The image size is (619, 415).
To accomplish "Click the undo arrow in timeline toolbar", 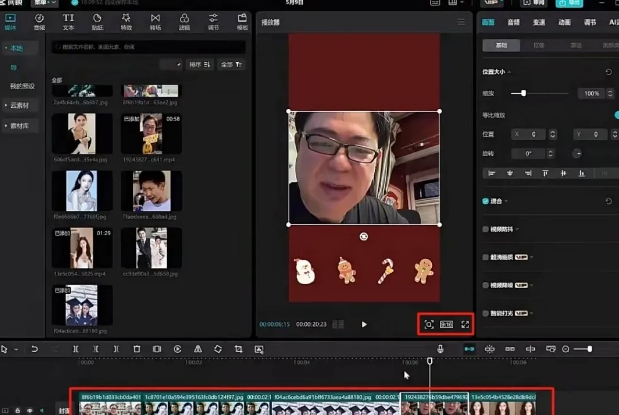I will (x=34, y=349).
